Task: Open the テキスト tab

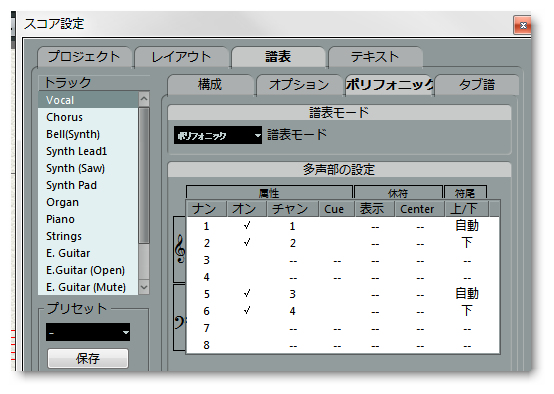Action: point(375,57)
